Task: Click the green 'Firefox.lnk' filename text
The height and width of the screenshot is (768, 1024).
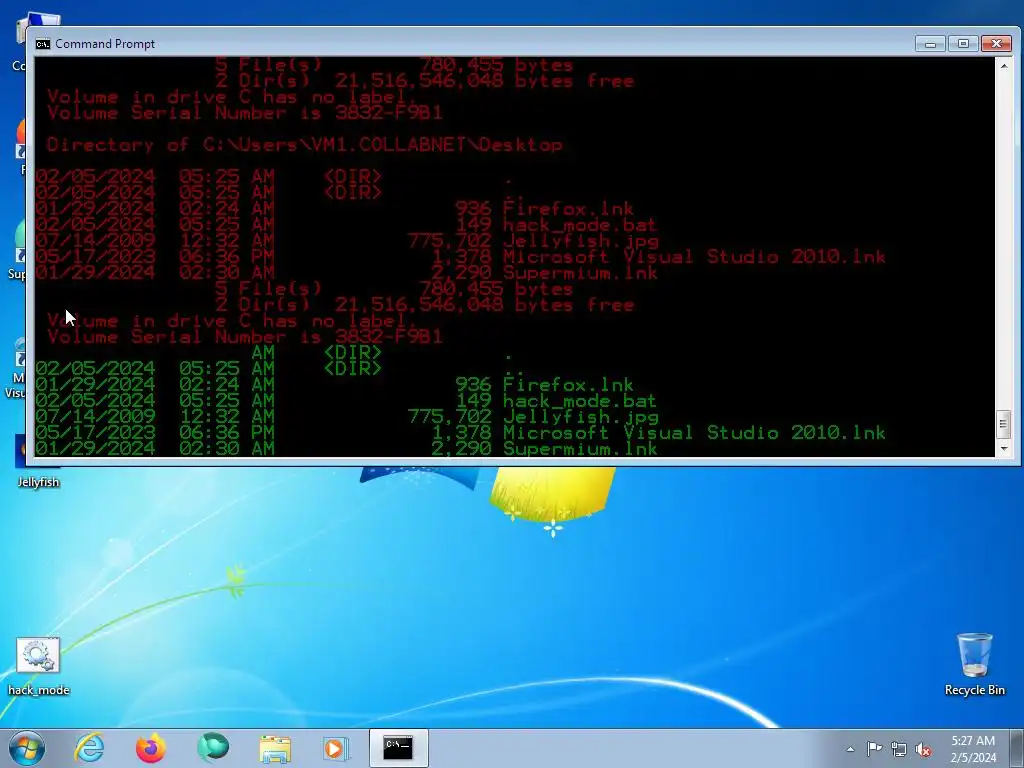Action: coord(568,385)
